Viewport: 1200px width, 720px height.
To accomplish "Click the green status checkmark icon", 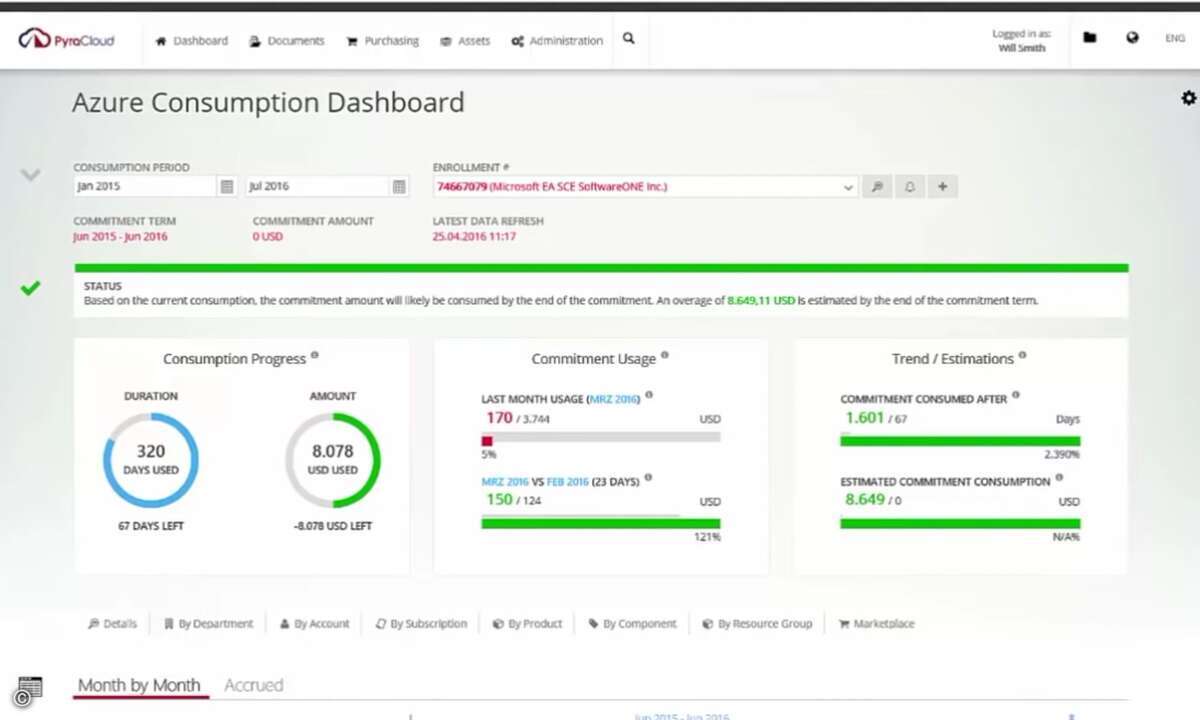I will coord(31,288).
